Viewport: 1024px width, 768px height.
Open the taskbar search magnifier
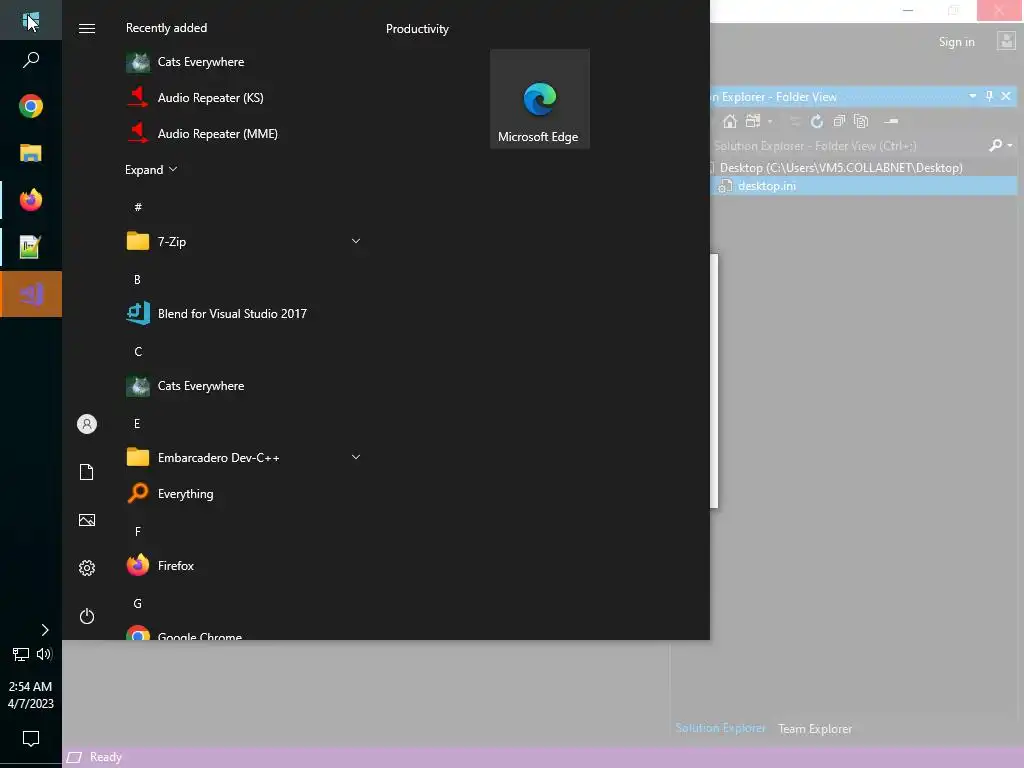[31, 59]
